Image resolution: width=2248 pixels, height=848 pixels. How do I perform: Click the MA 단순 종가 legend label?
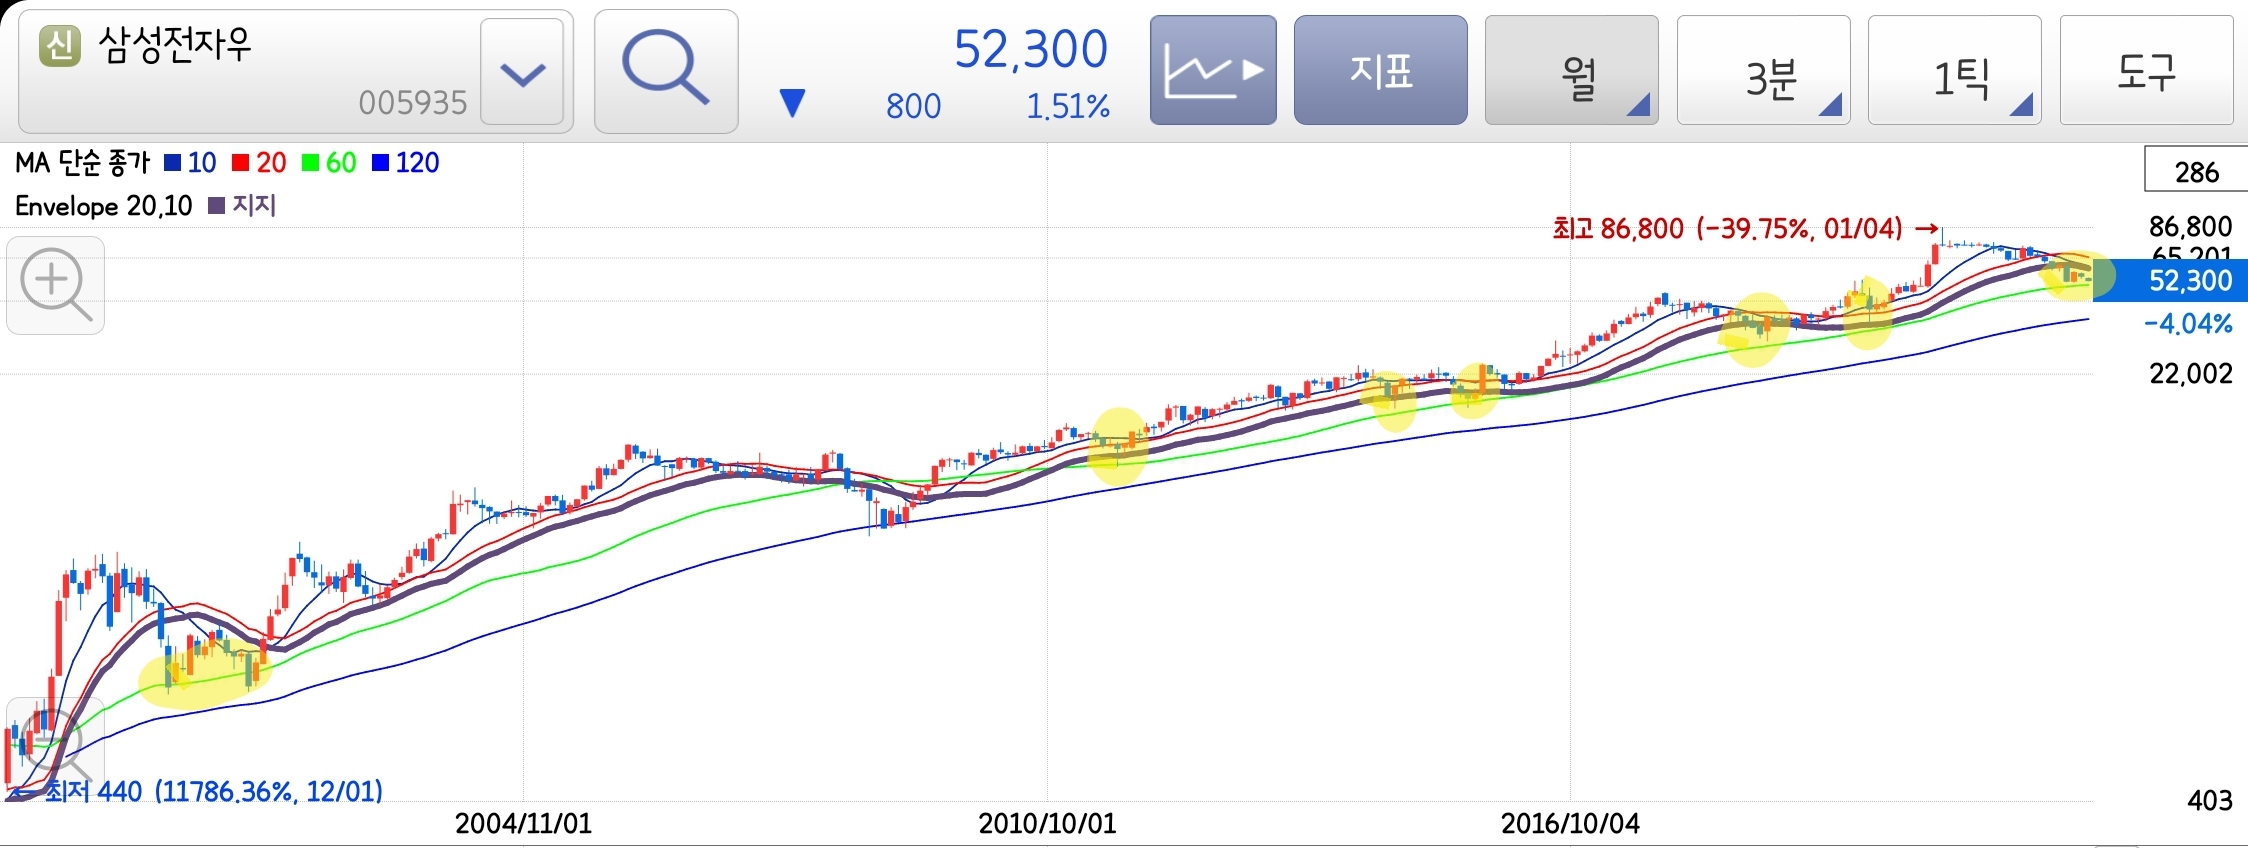pos(83,163)
